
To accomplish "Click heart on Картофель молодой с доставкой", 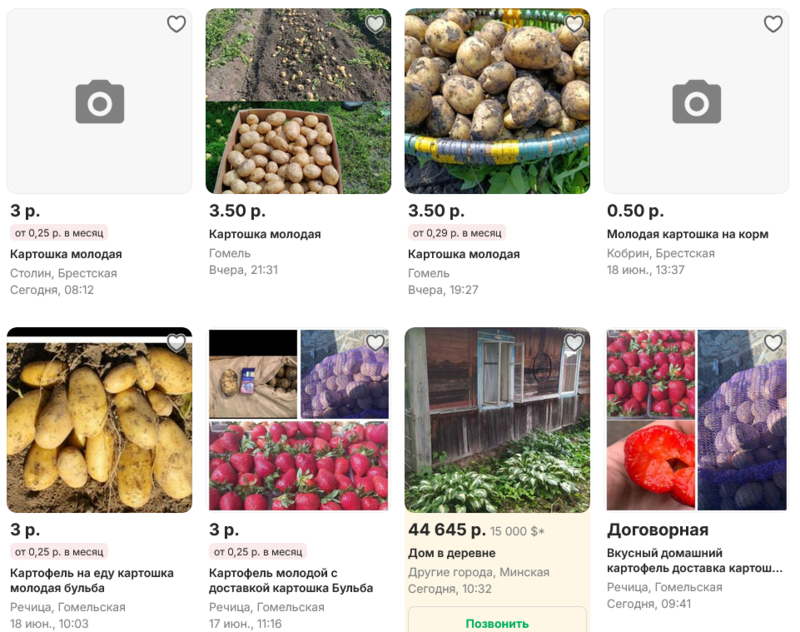I will click(375, 343).
